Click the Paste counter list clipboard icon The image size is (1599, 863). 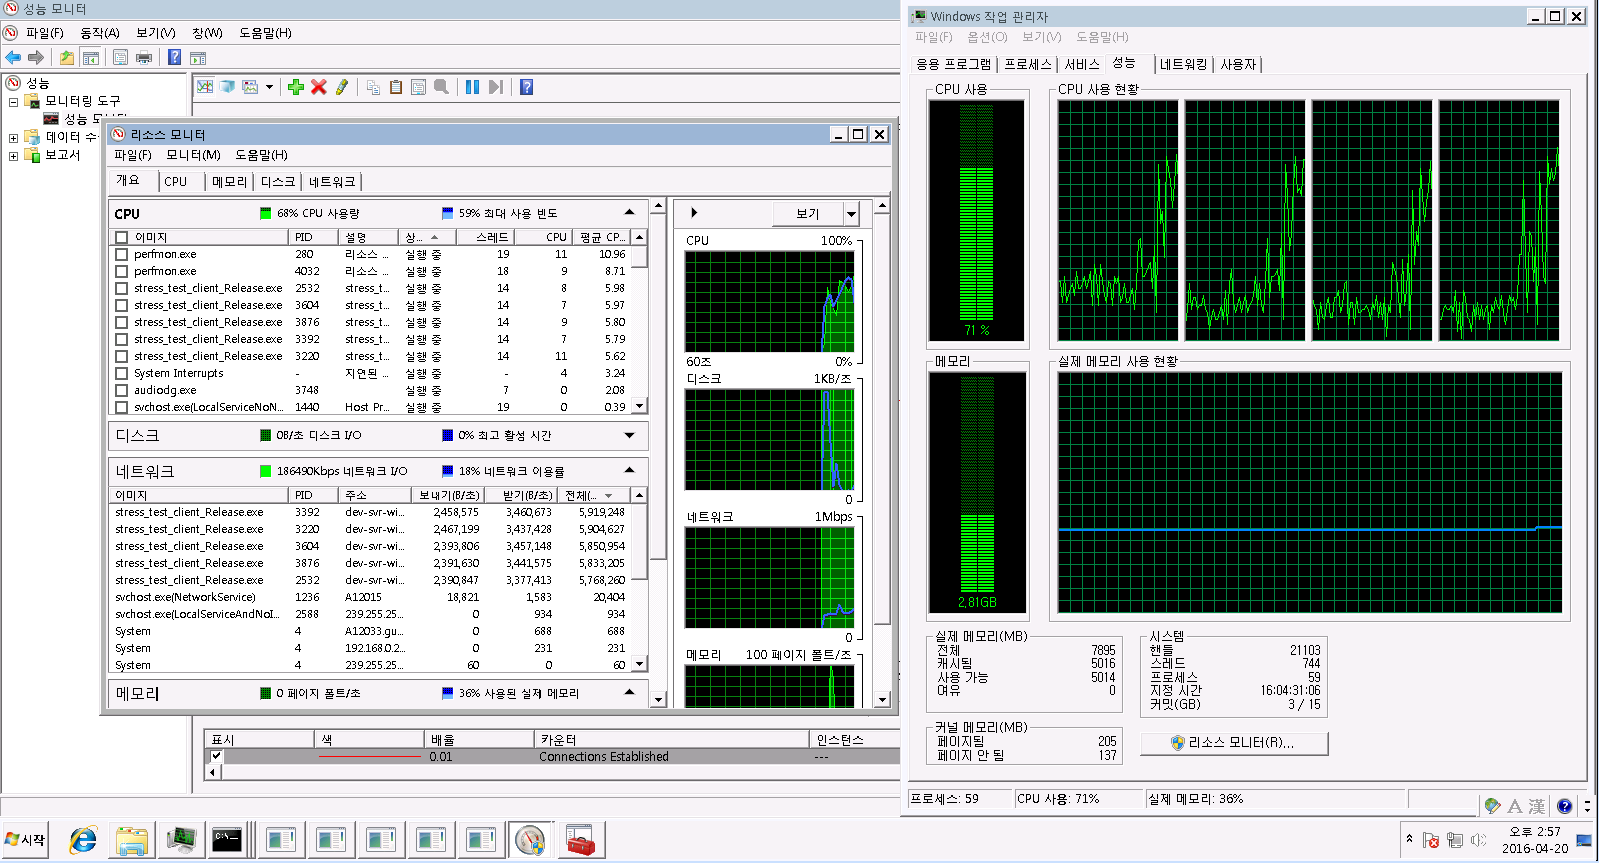pos(396,87)
